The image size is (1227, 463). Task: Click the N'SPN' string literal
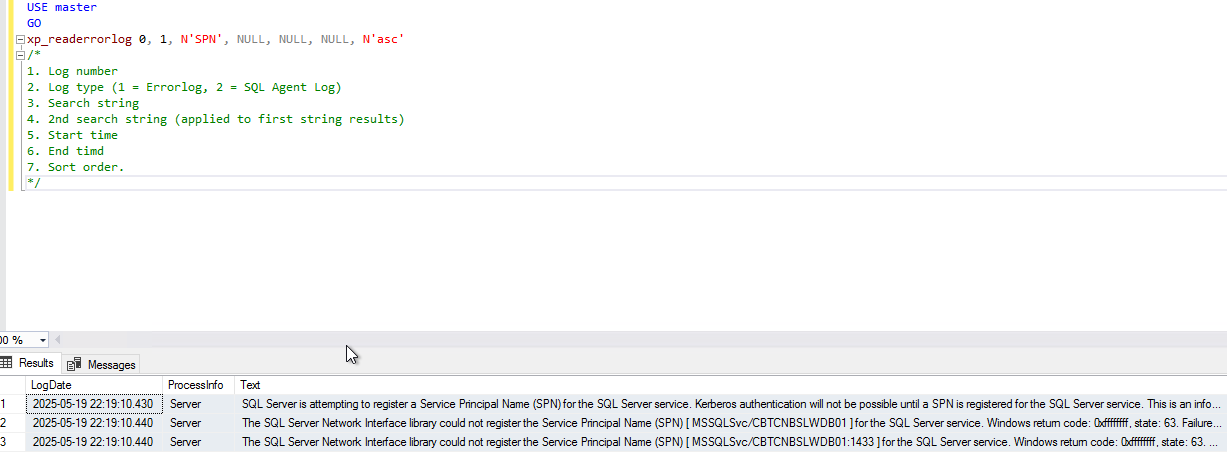tap(204, 39)
